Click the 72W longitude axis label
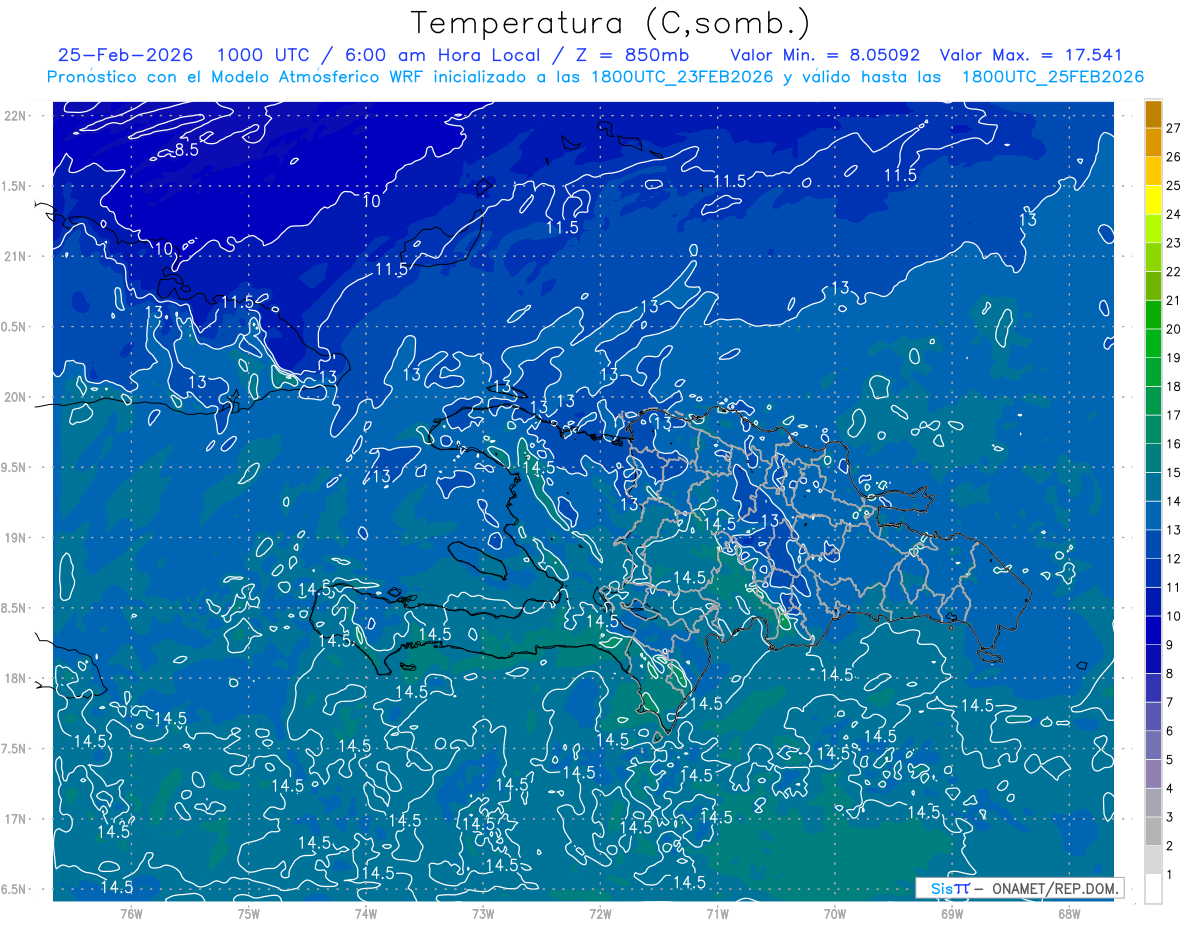This screenshot has width=1200, height=927. click(x=600, y=913)
